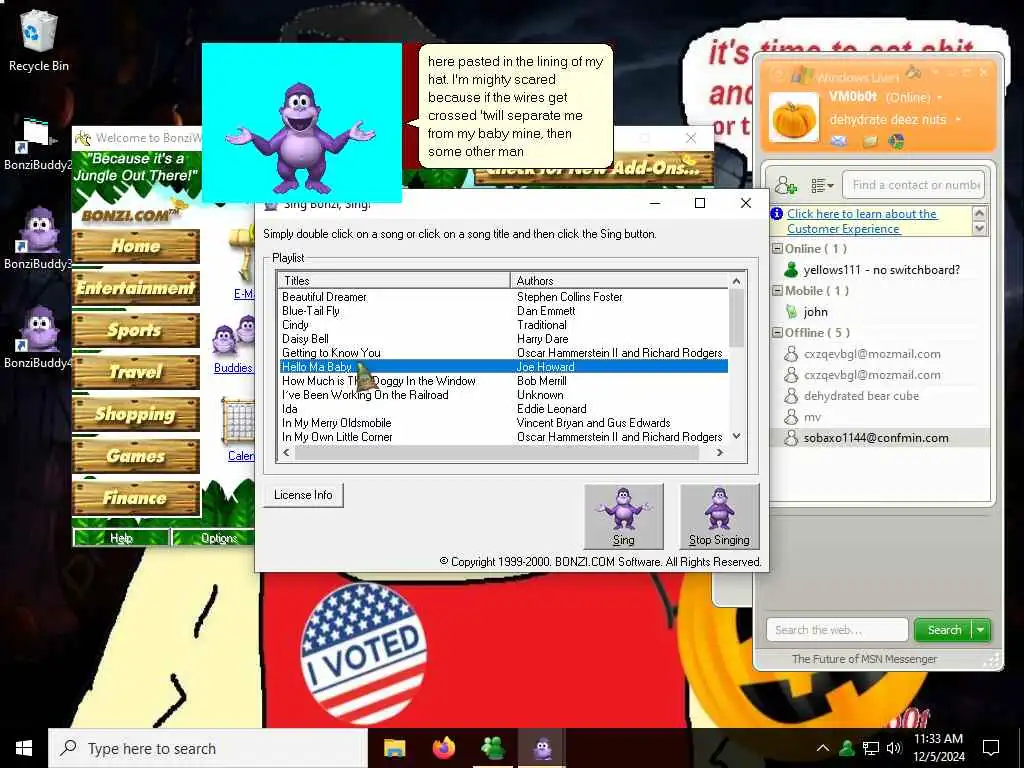Select the highlighted Hello Ma Baby row
This screenshot has width=1024, height=768.
click(504, 367)
